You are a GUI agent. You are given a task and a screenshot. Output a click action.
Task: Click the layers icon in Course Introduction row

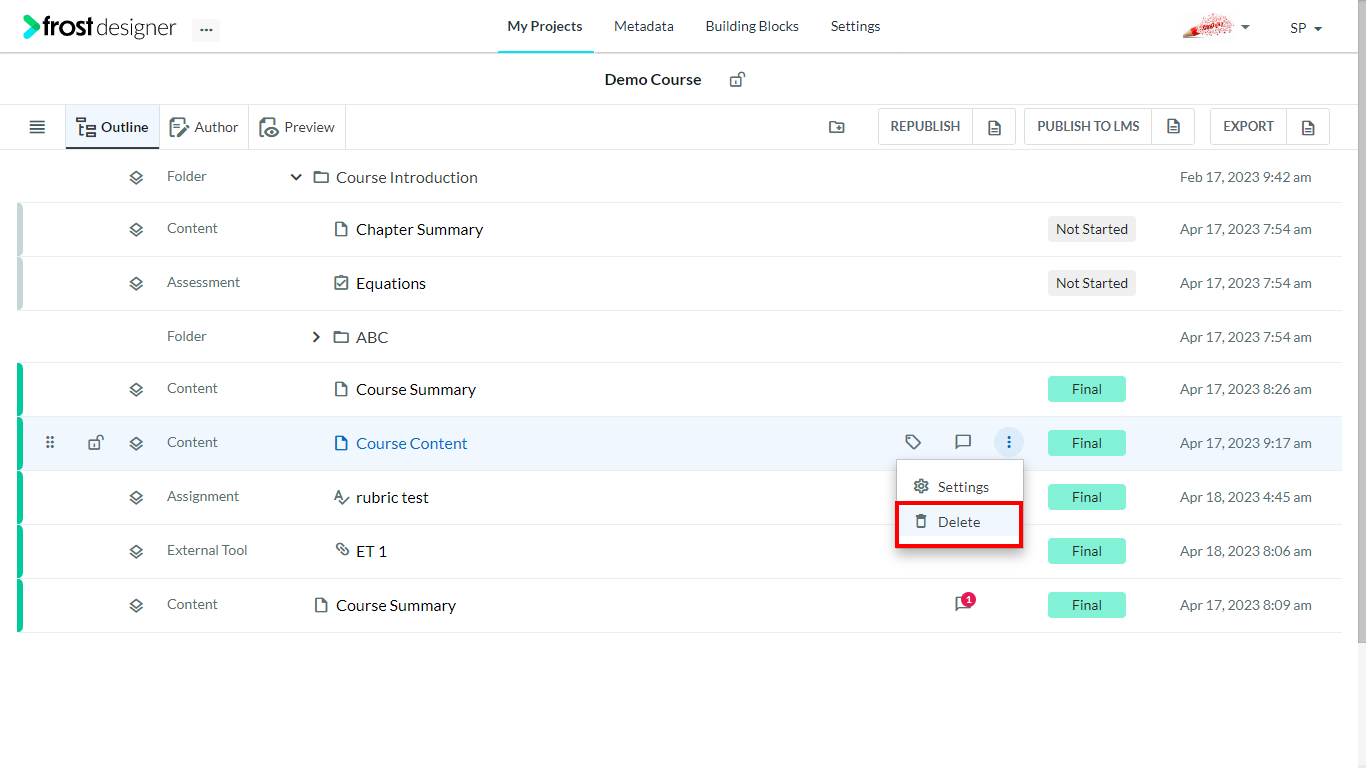(136, 177)
